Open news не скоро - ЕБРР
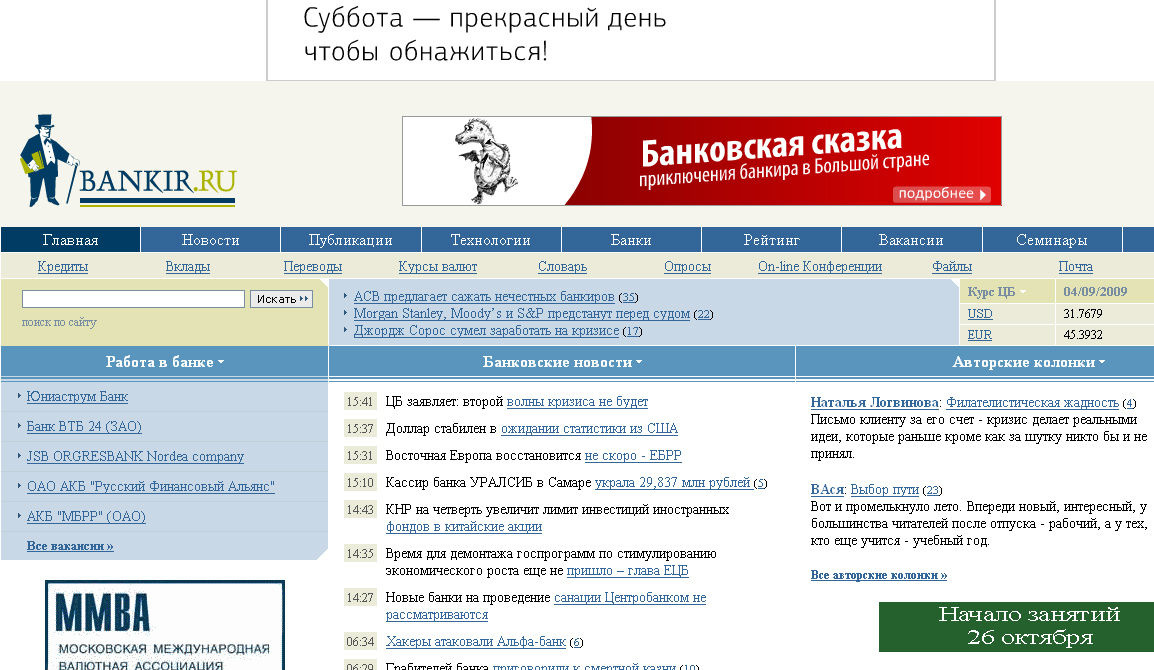1154x670 pixels. (633, 456)
